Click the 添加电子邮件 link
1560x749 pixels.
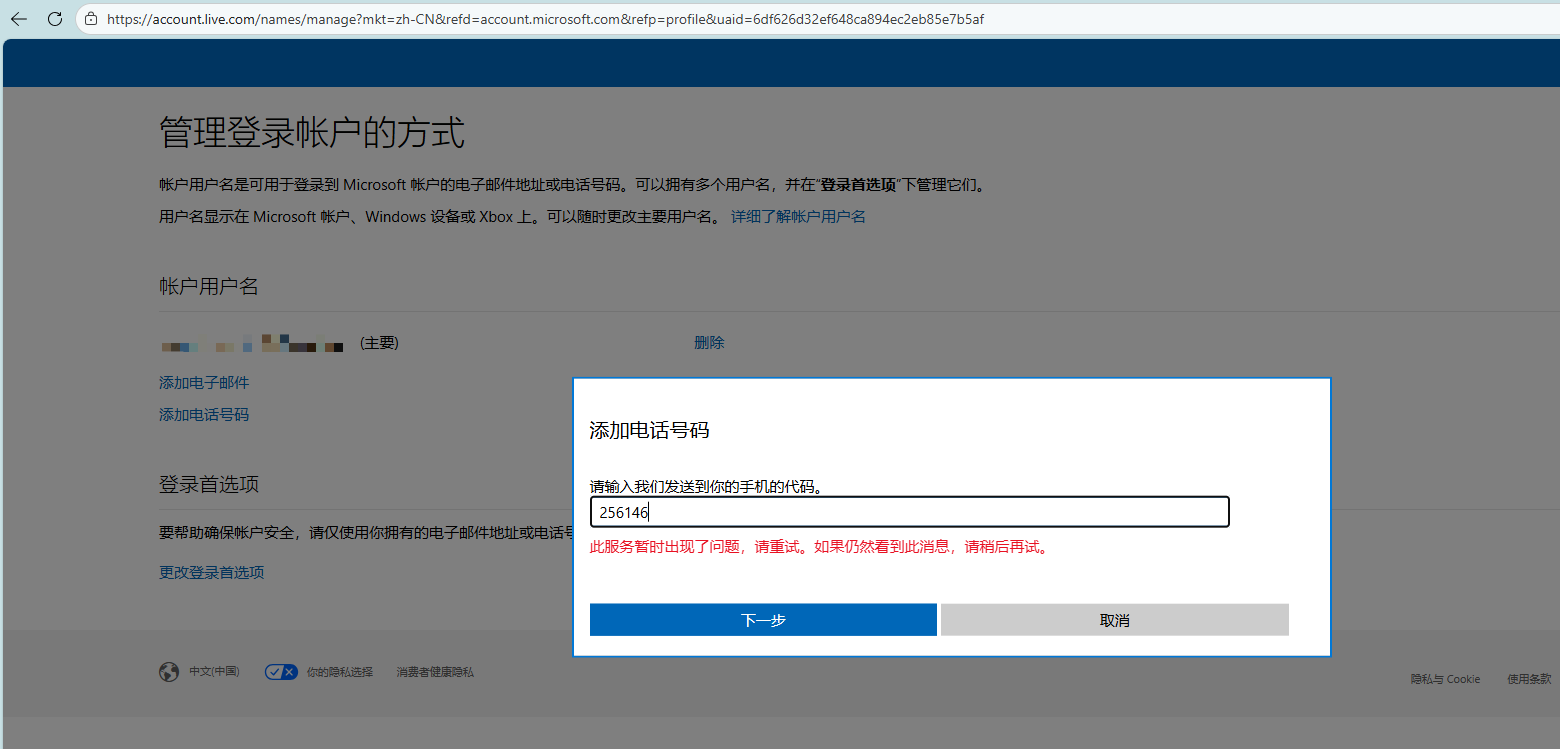tap(204, 382)
